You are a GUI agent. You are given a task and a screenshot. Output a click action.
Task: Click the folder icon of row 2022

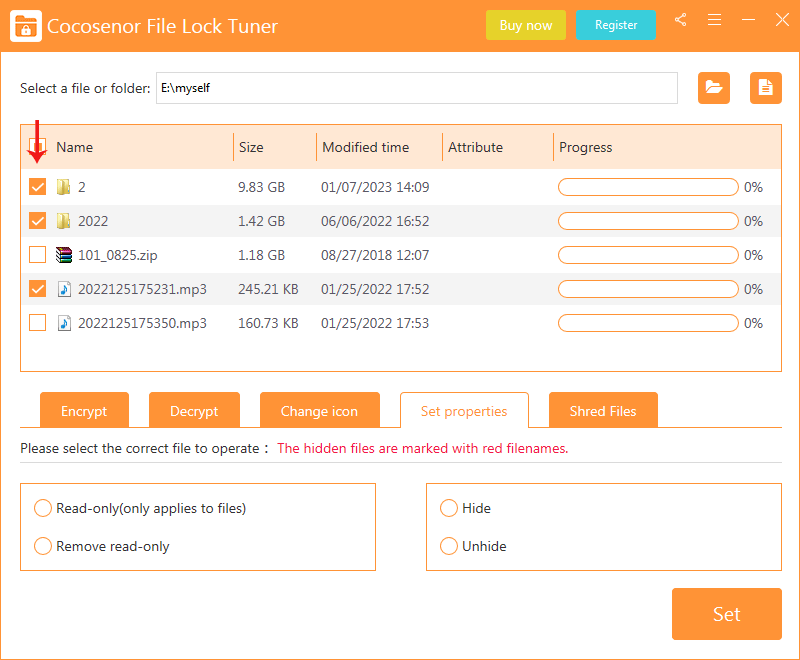point(63,221)
